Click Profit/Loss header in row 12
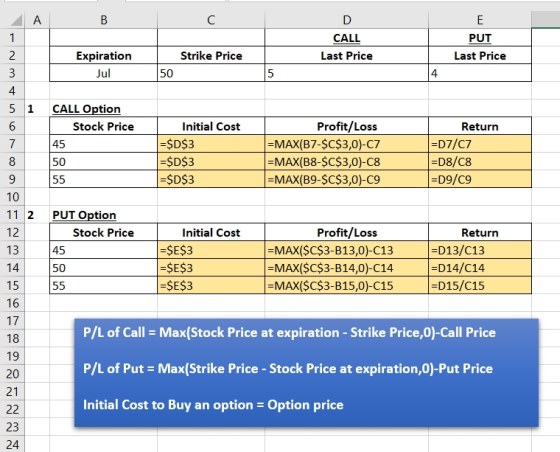The width and height of the screenshot is (560, 452). click(x=347, y=232)
